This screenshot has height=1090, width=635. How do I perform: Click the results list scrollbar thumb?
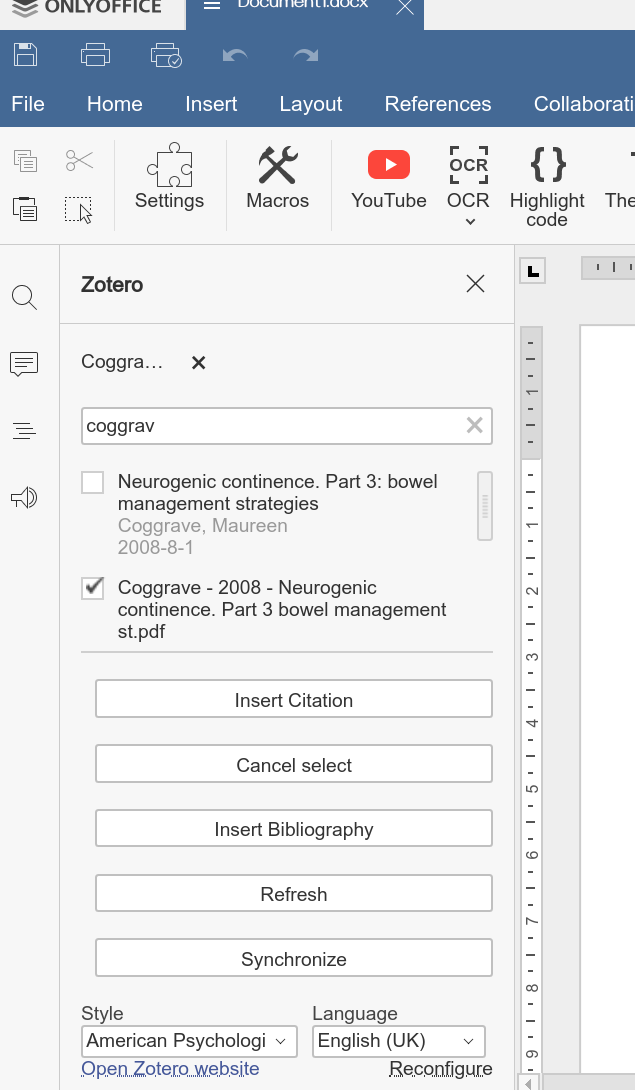click(x=485, y=506)
